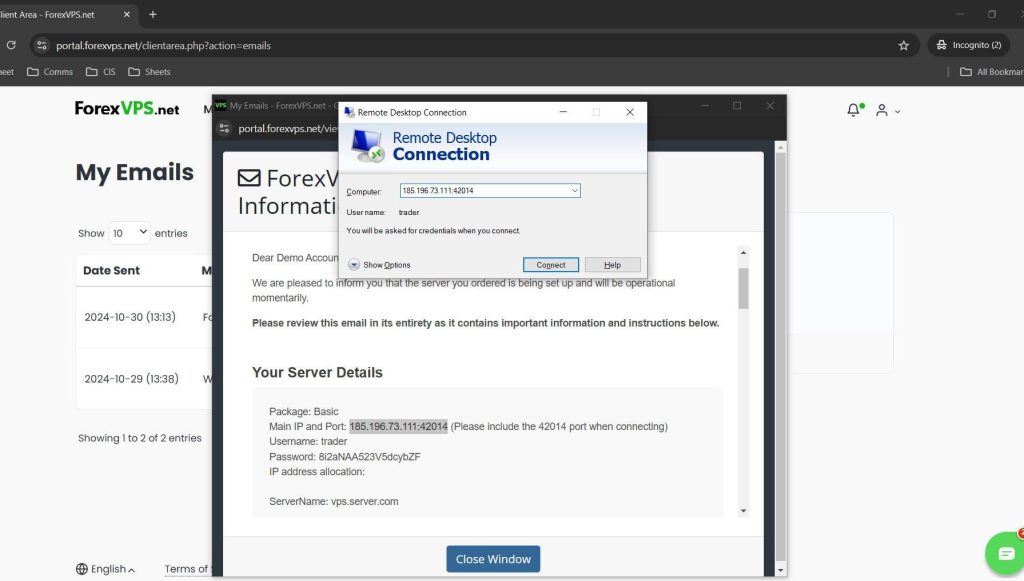Click Showing 1 to 2 of 2 entries text
This screenshot has height=581, width=1024.
click(x=140, y=438)
